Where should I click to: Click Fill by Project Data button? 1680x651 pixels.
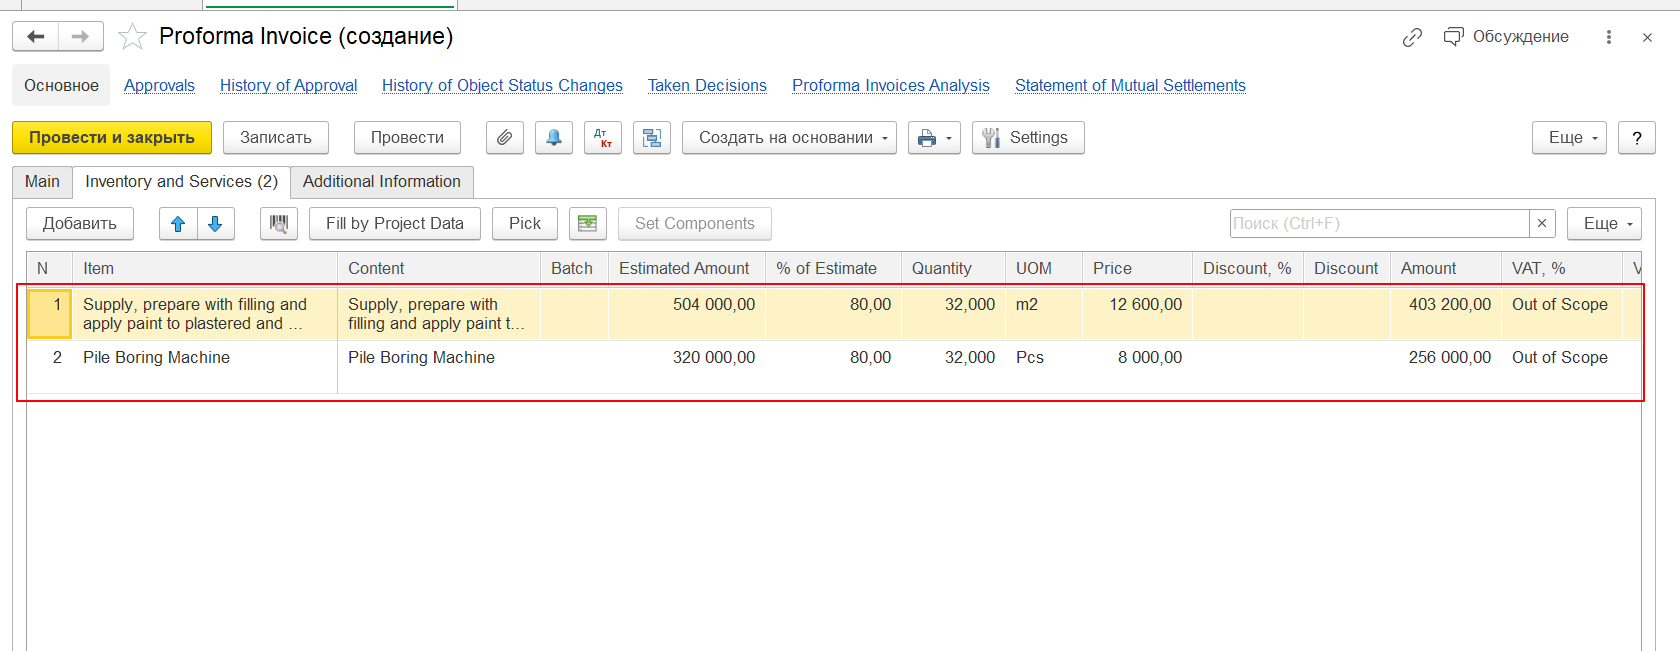coord(395,224)
